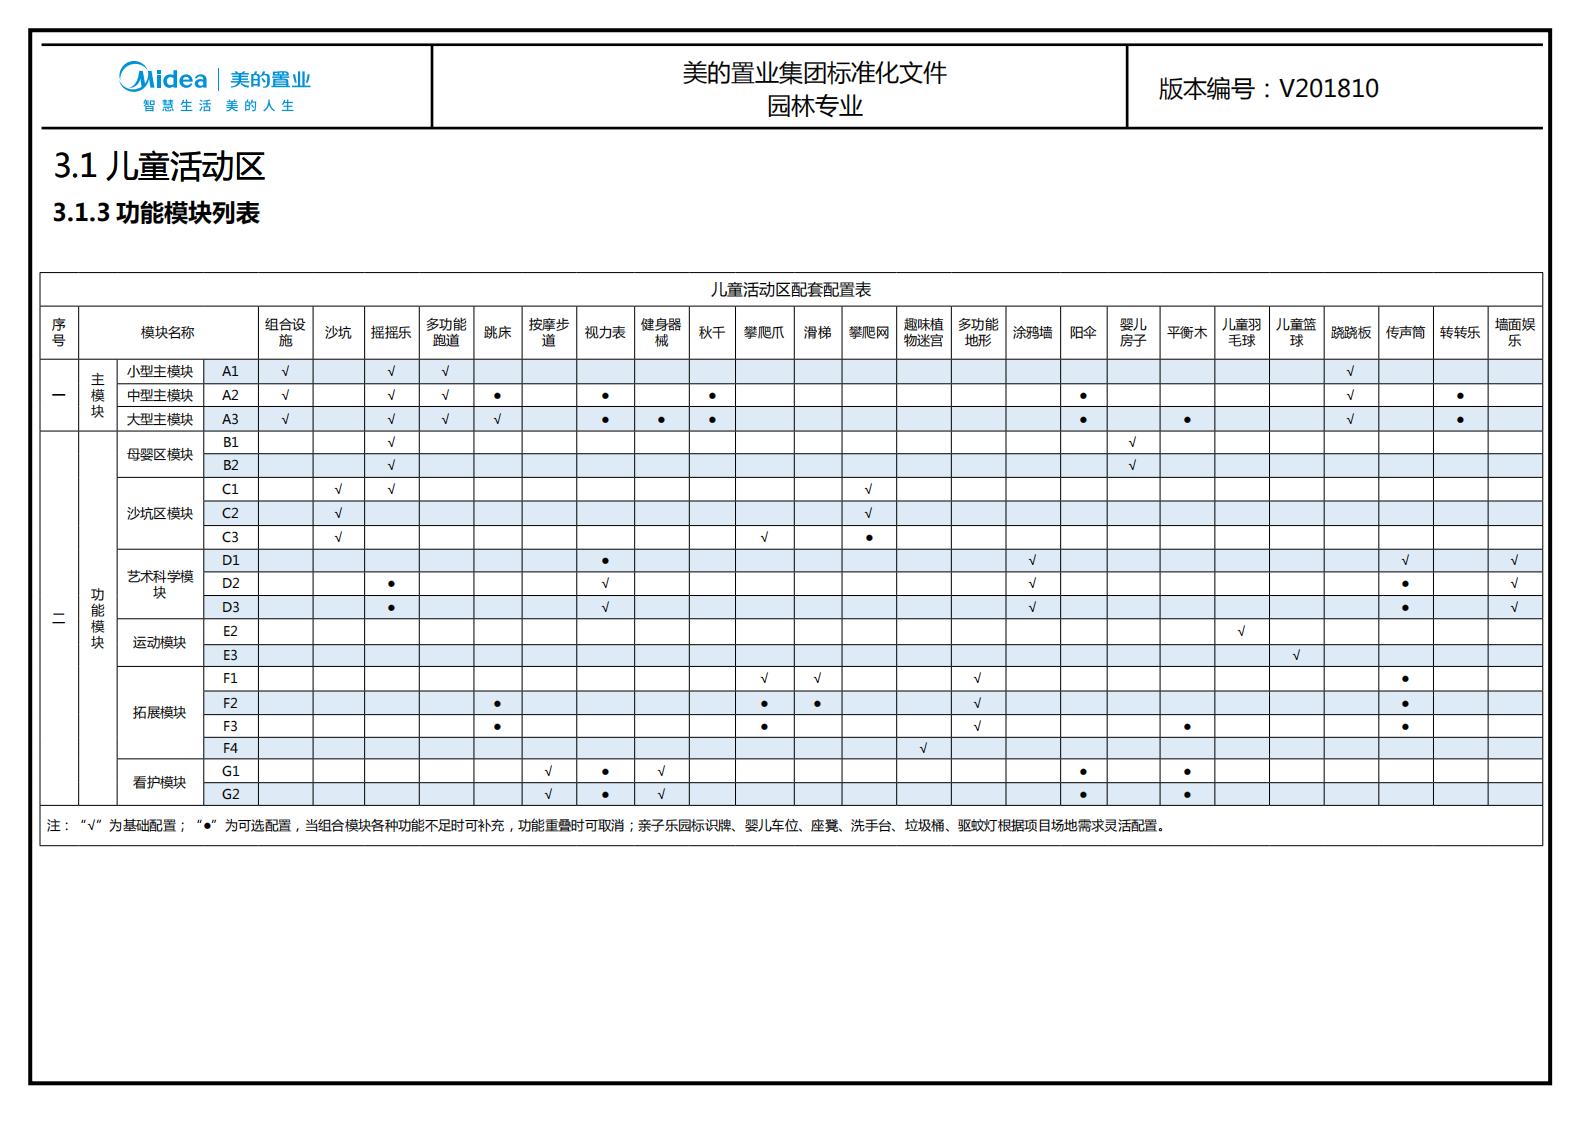Viewport: 1587px width, 1123px height.
Task: Click the '序号' column header
Action: [59, 332]
